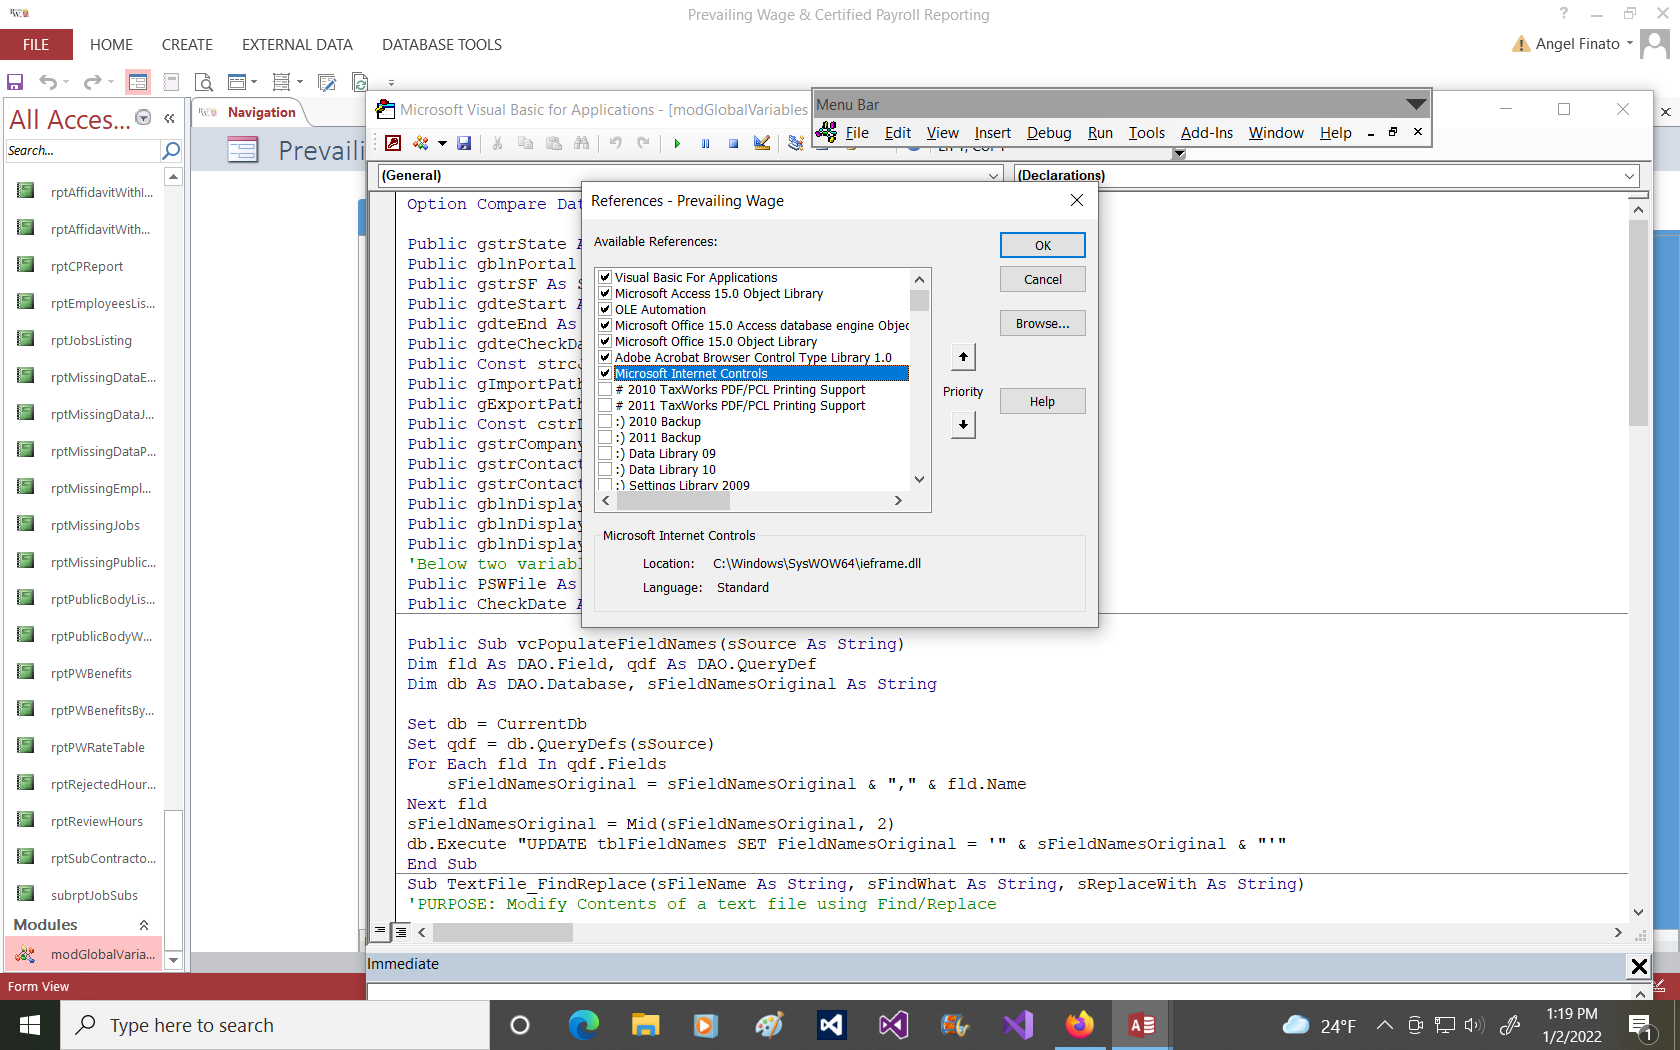Move reference priority up with arrow button

point(963,357)
